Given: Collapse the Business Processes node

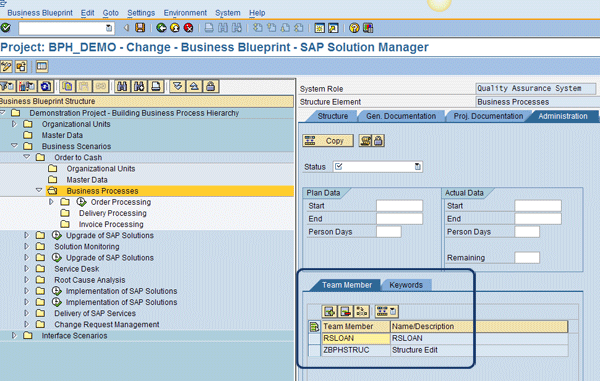Looking at the screenshot, I should tap(39, 190).
